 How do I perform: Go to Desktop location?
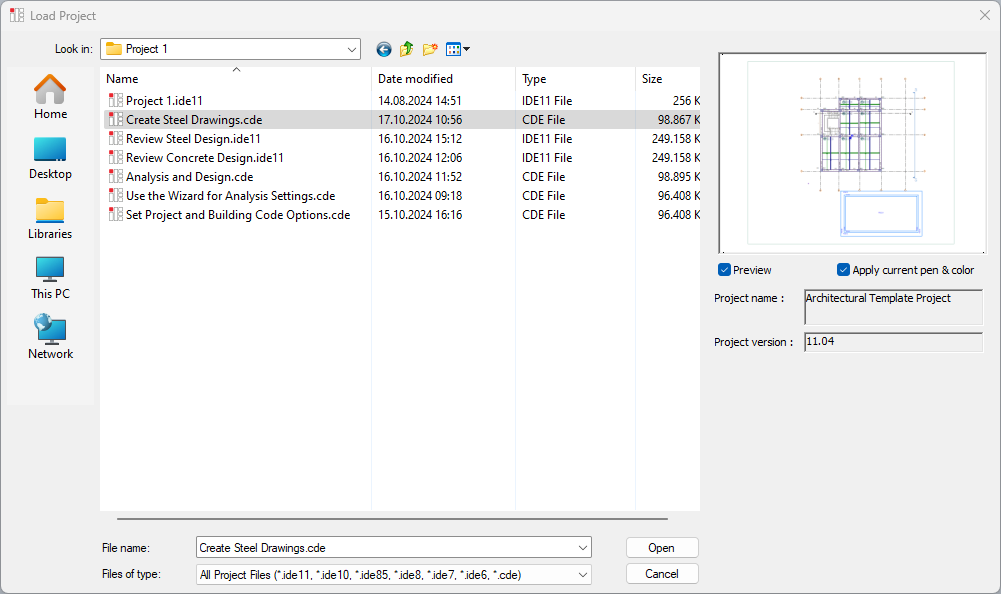pyautogui.click(x=50, y=158)
